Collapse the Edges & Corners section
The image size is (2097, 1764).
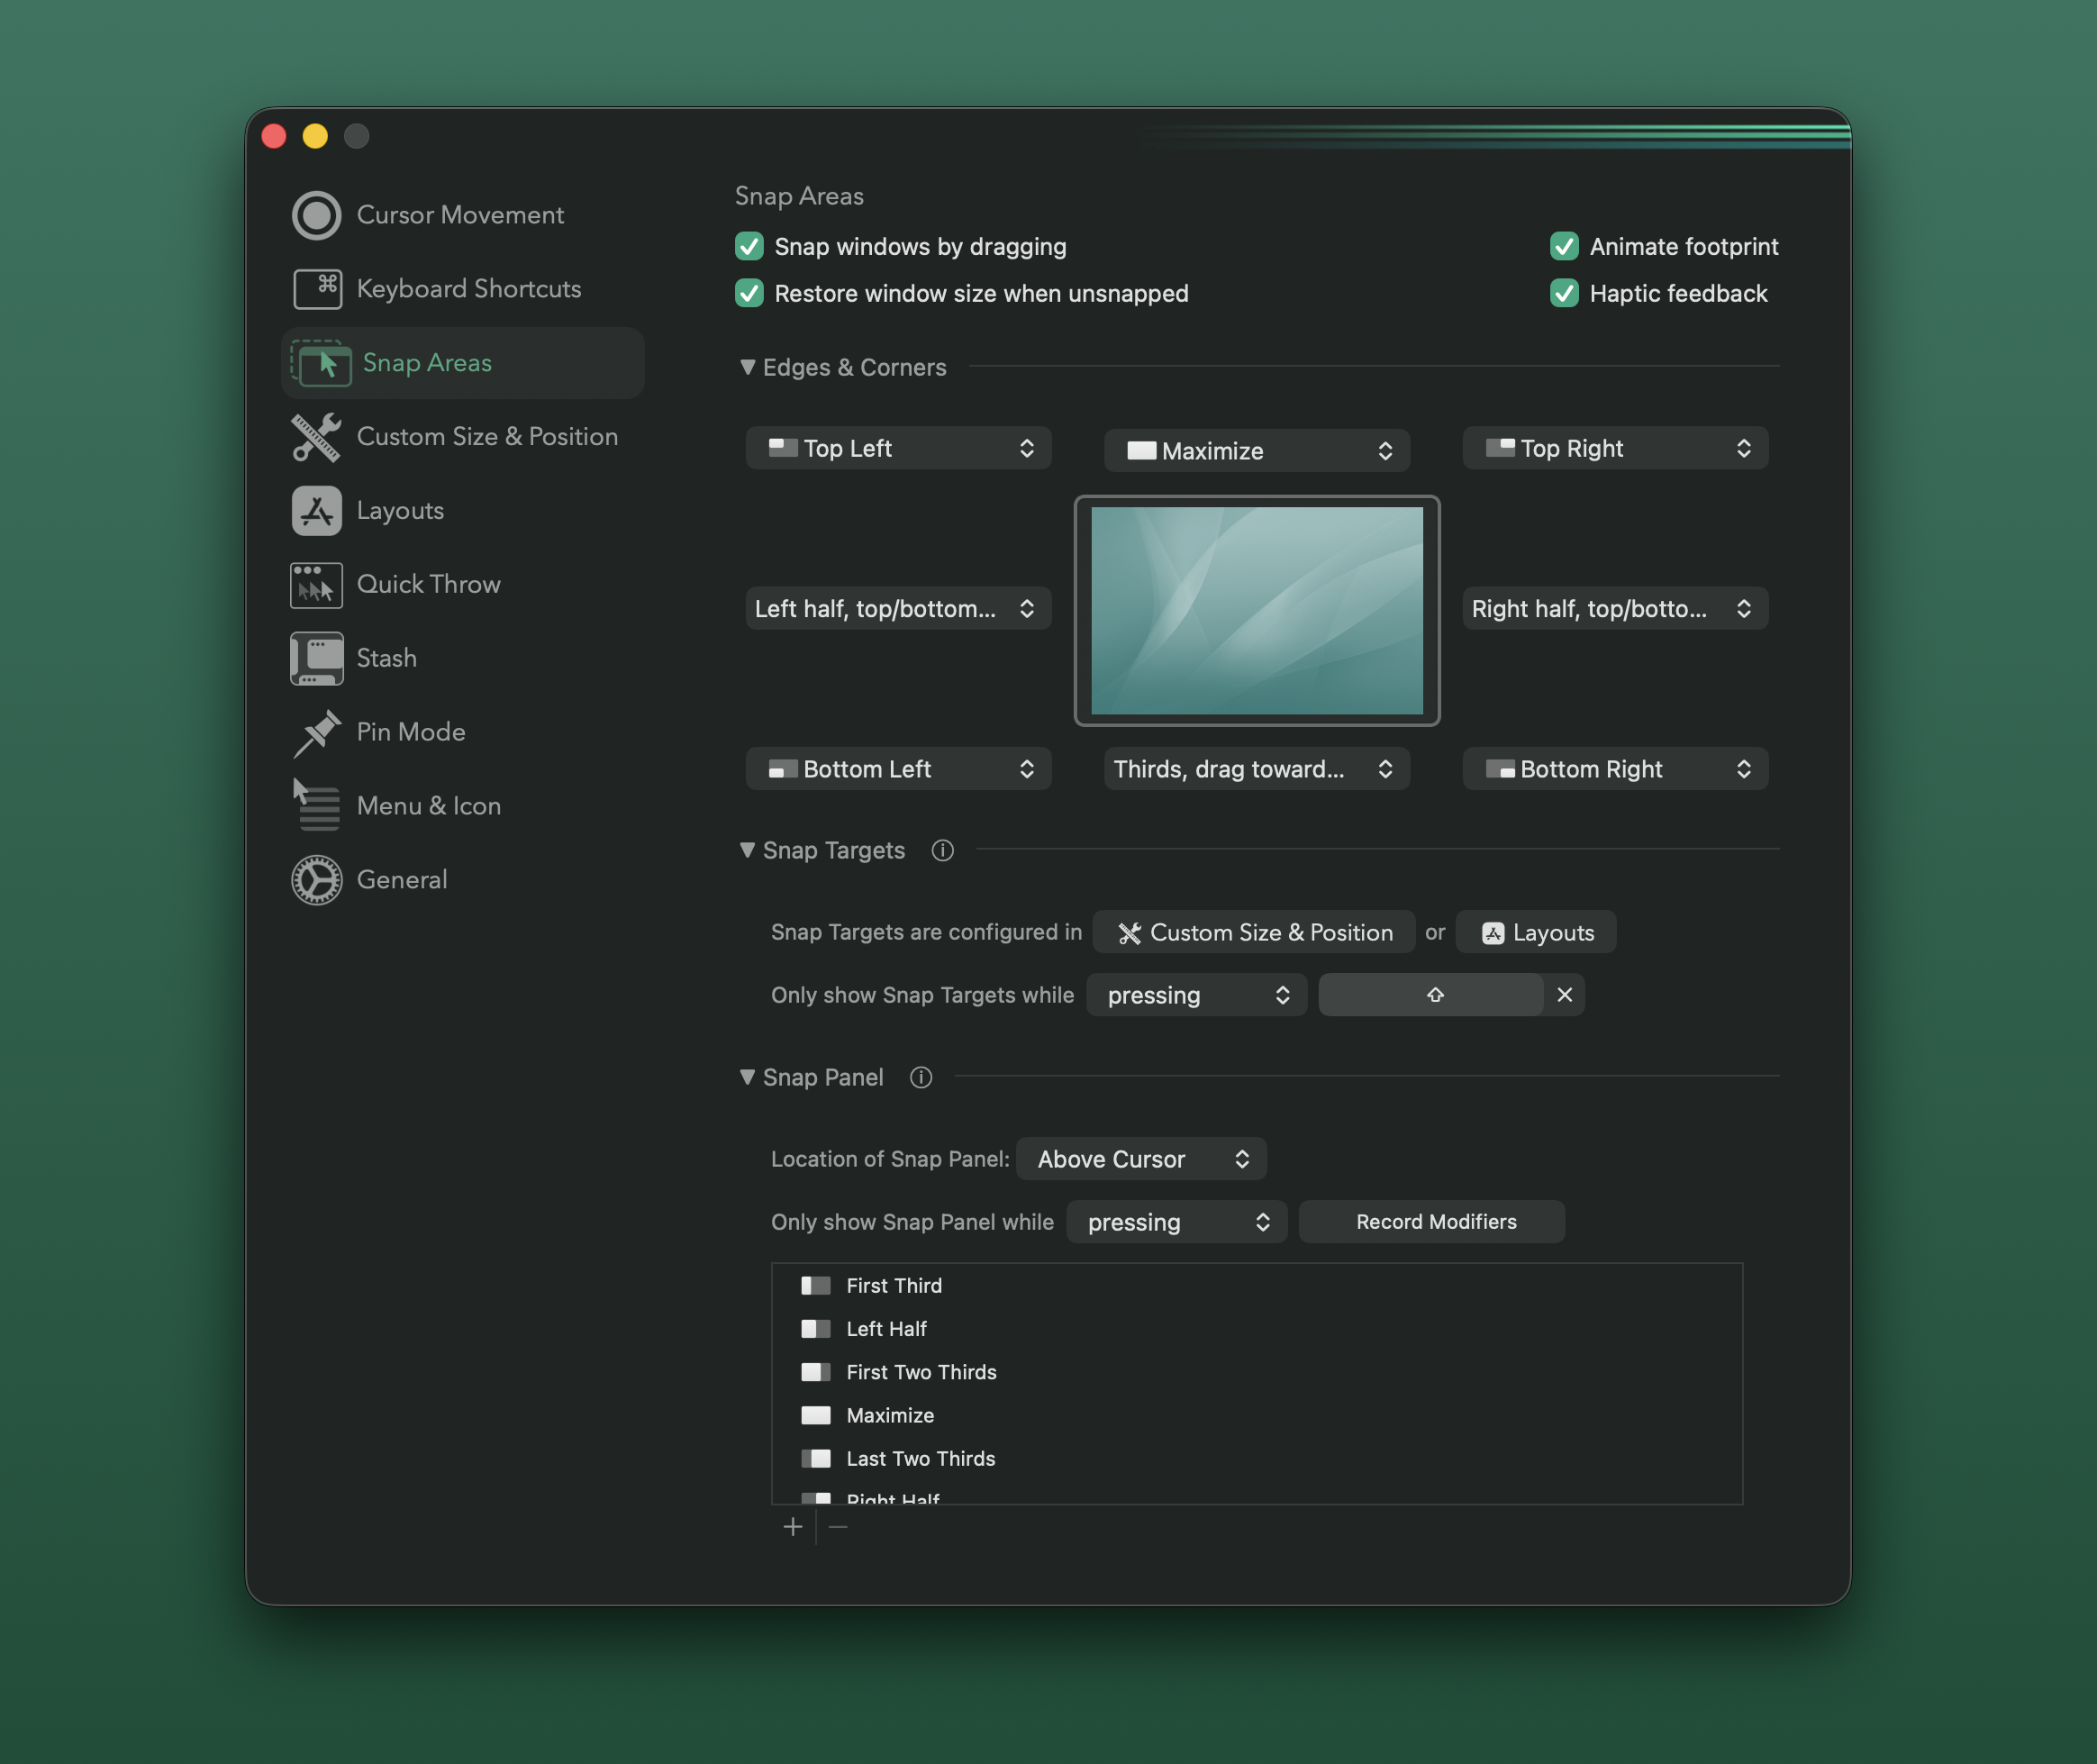tap(747, 367)
